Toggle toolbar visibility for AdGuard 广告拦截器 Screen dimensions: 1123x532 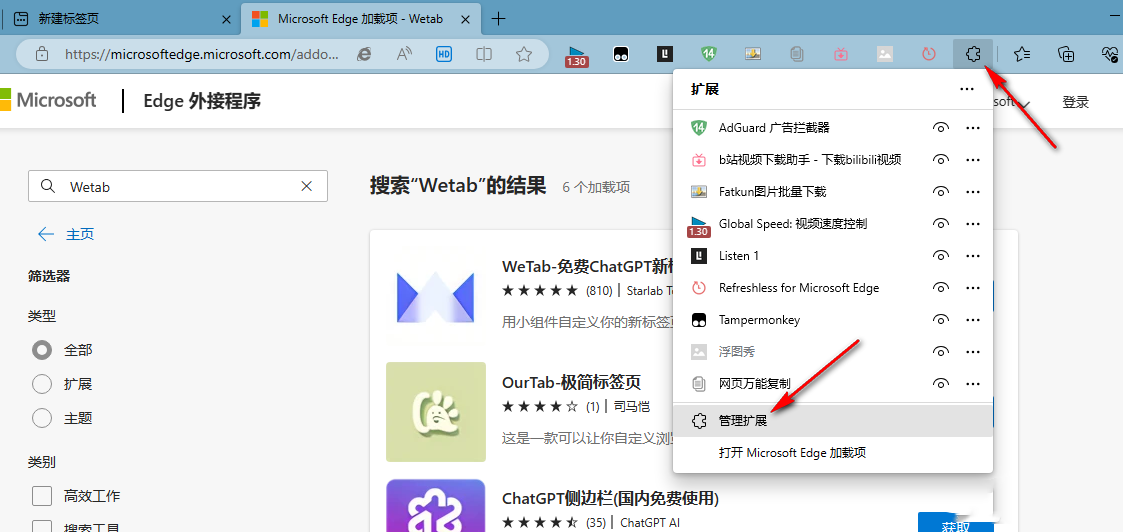coord(941,127)
